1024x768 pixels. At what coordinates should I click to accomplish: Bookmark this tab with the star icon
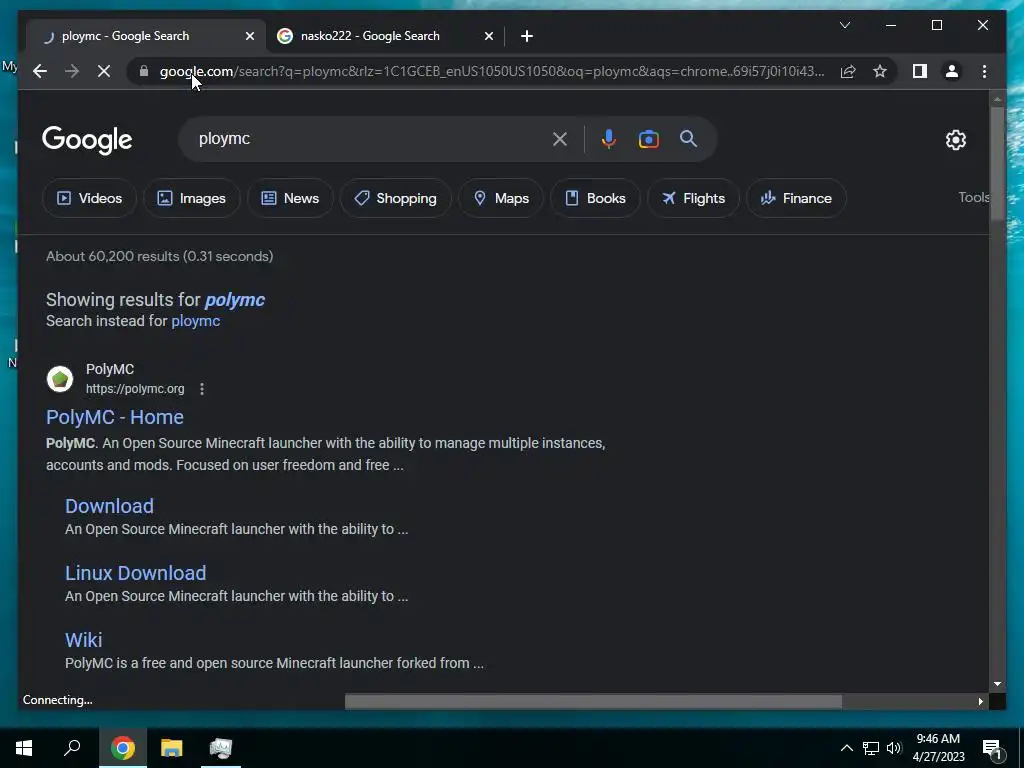point(880,71)
